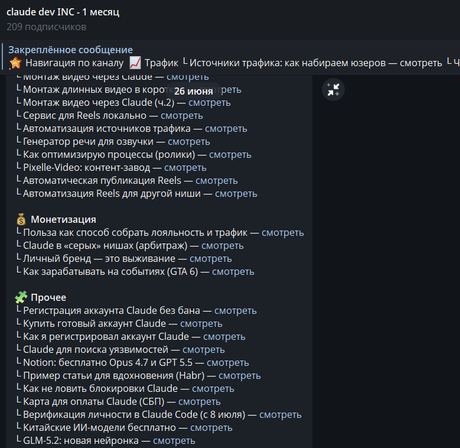Click the text Сервис для Reels локально
Screen dimensions: 460x448
tap(85, 115)
